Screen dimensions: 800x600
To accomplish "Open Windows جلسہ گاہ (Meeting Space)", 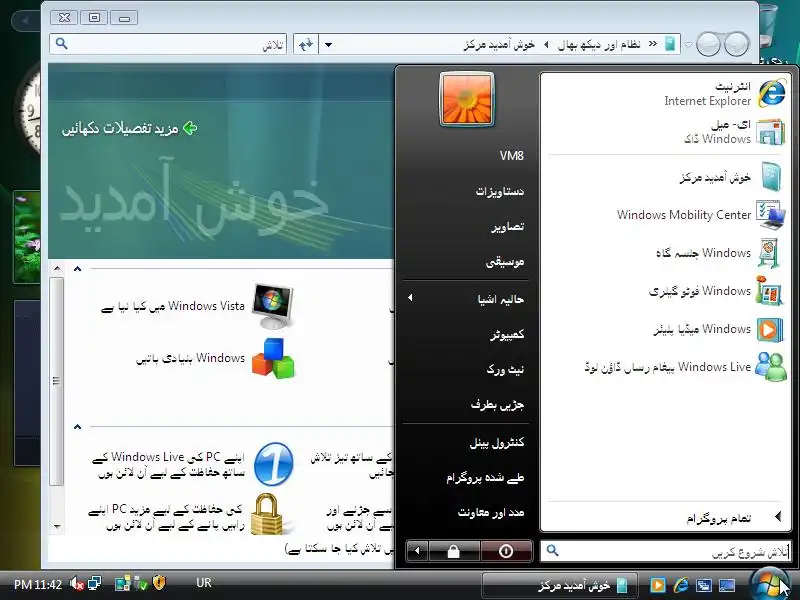I will (x=665, y=253).
